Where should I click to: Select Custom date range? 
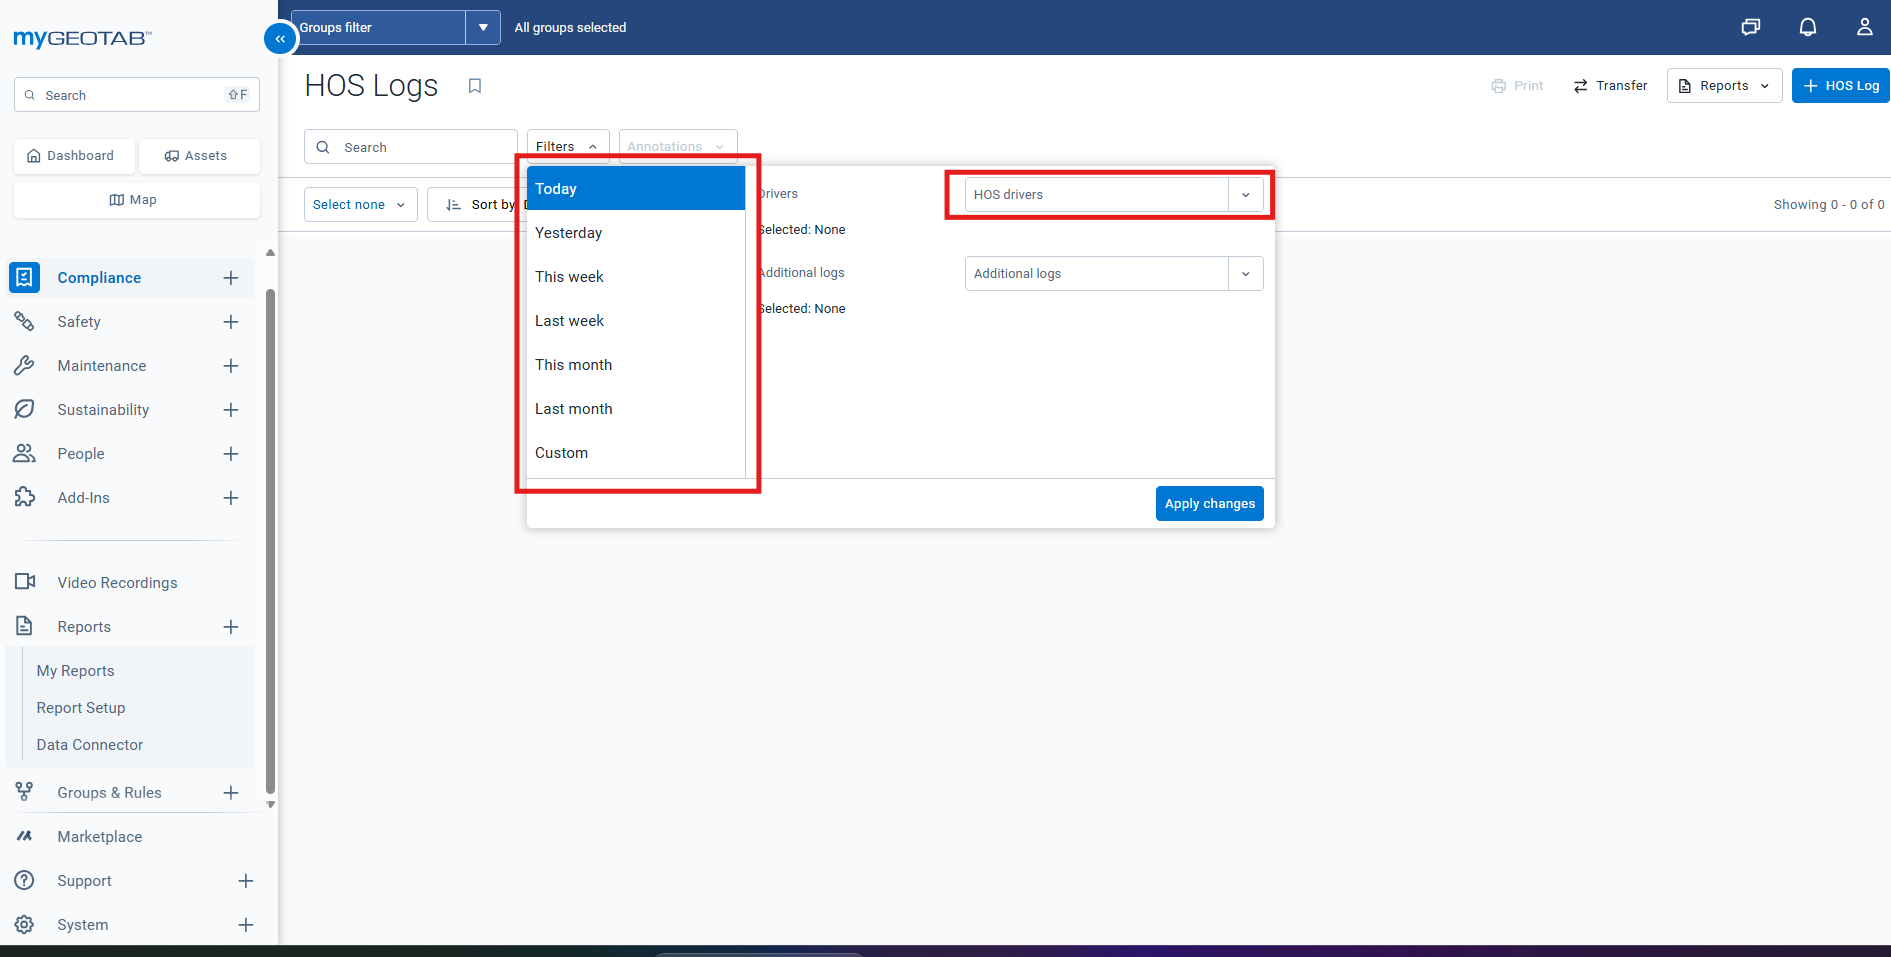[x=636, y=452]
